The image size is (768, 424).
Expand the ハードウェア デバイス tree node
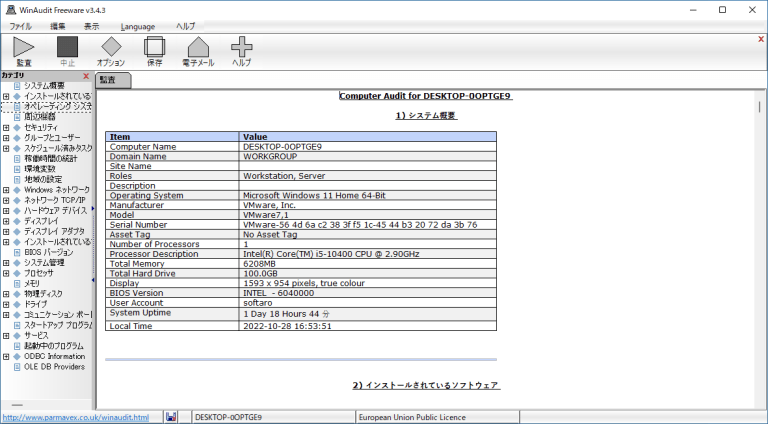click(6, 211)
